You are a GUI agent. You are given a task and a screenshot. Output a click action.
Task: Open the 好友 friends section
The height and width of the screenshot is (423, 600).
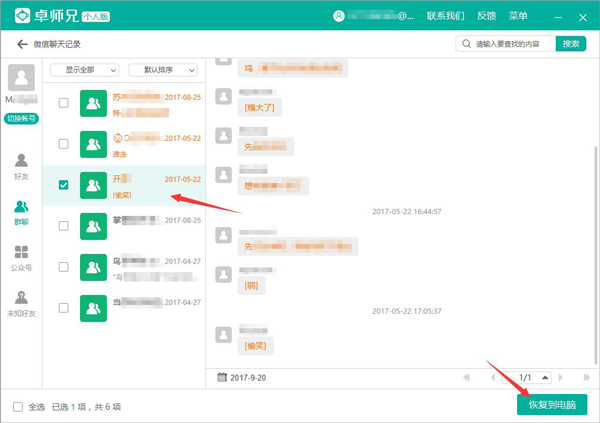[21, 167]
